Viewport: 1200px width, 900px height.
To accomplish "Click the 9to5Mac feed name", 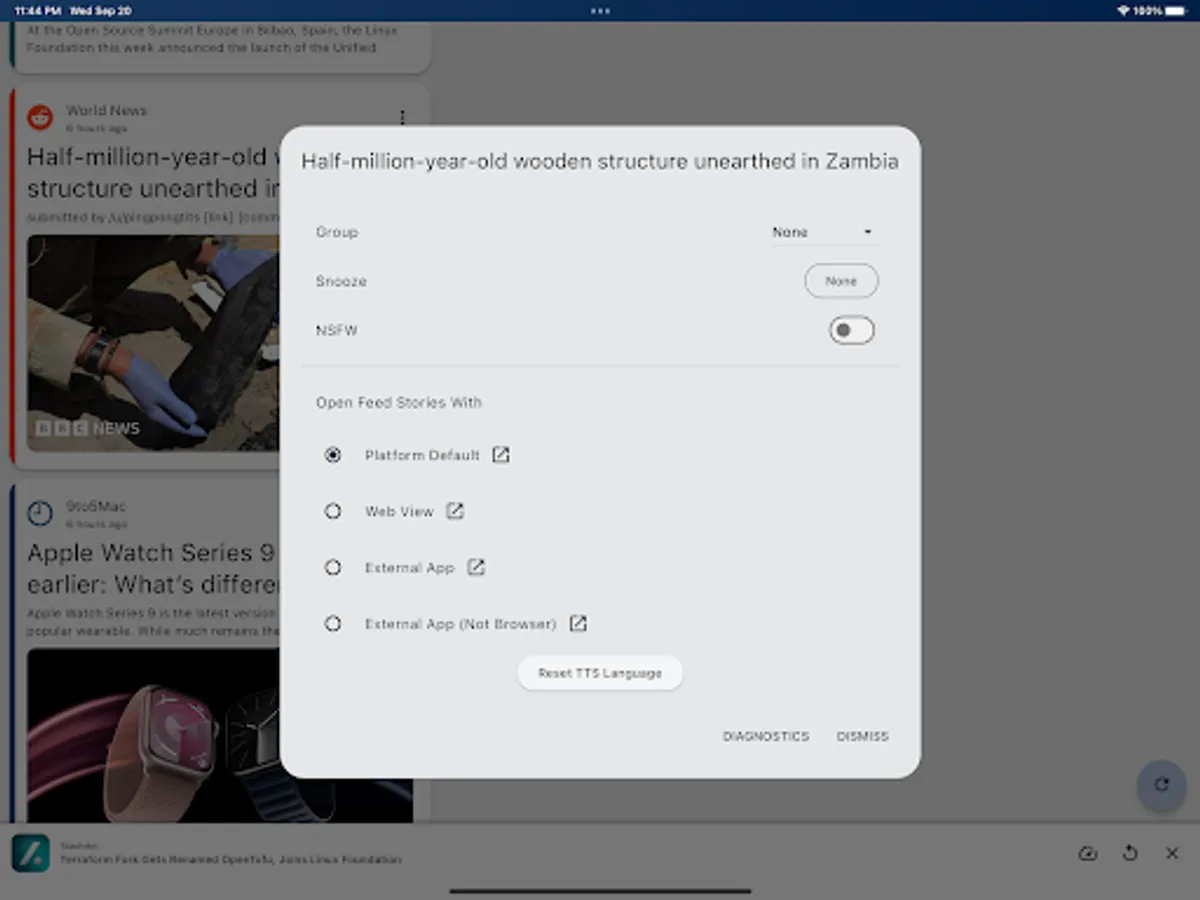I will [96, 507].
